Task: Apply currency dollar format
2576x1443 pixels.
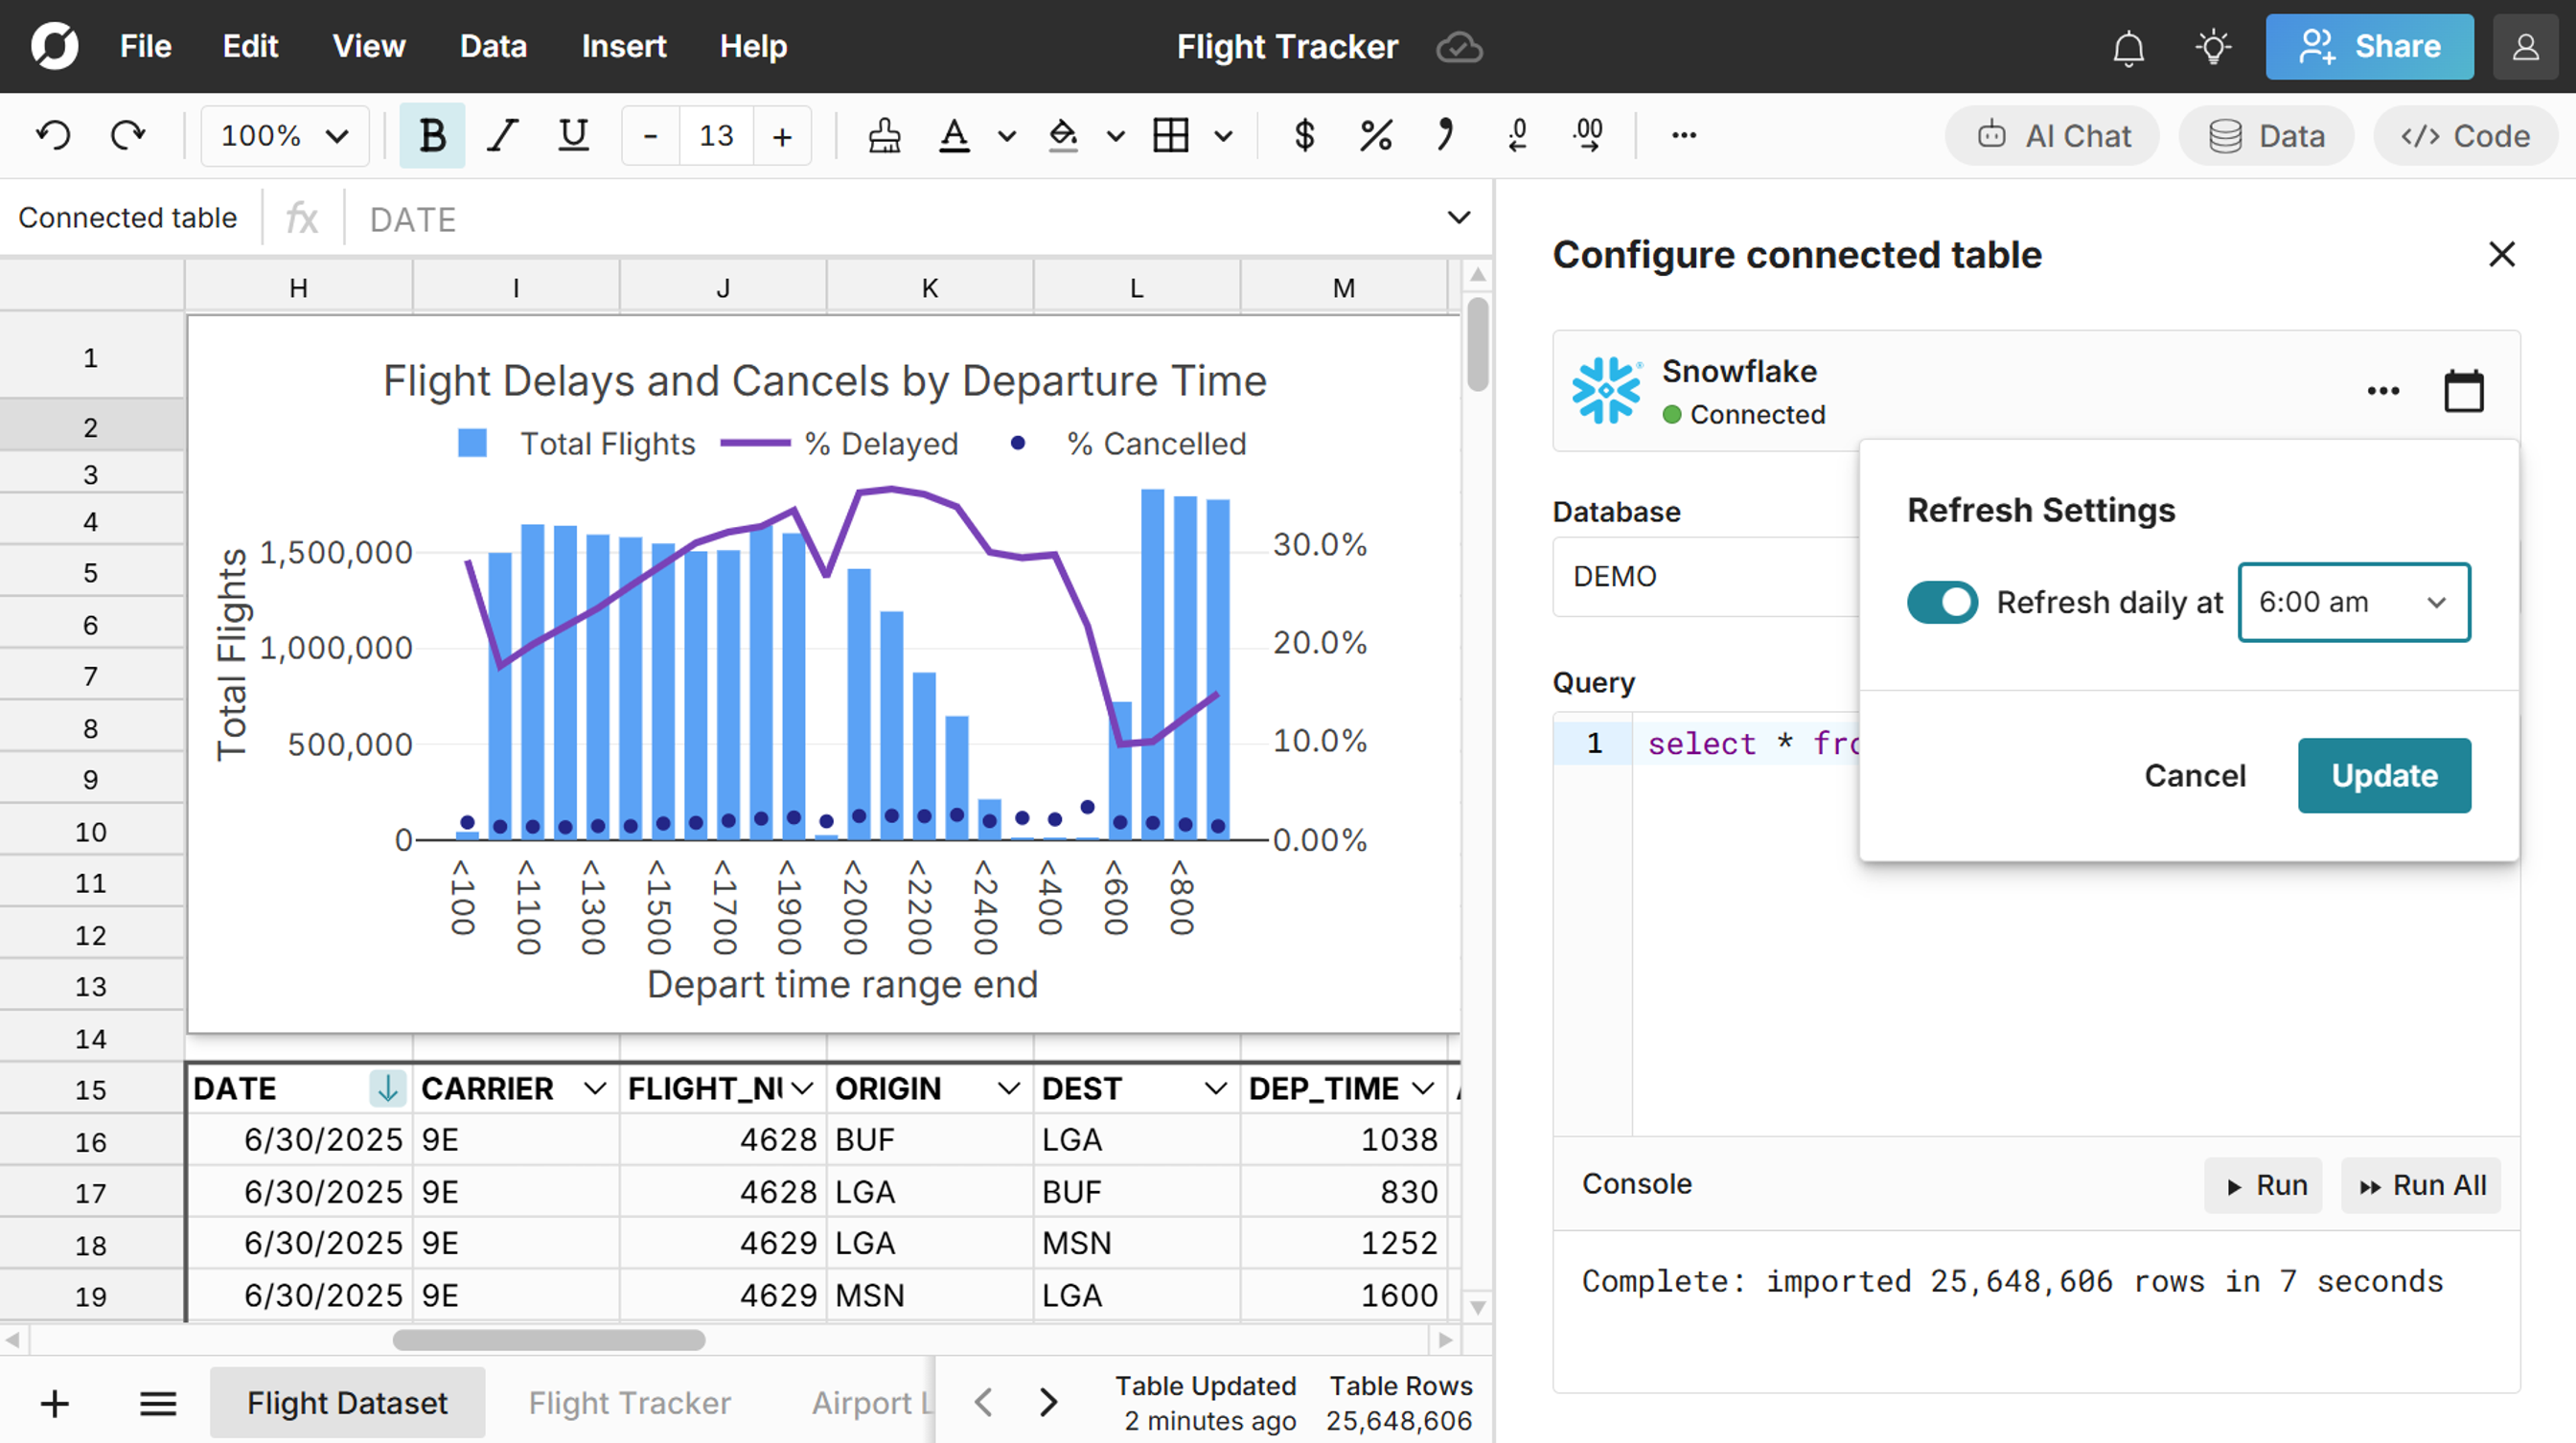Action: (1304, 135)
